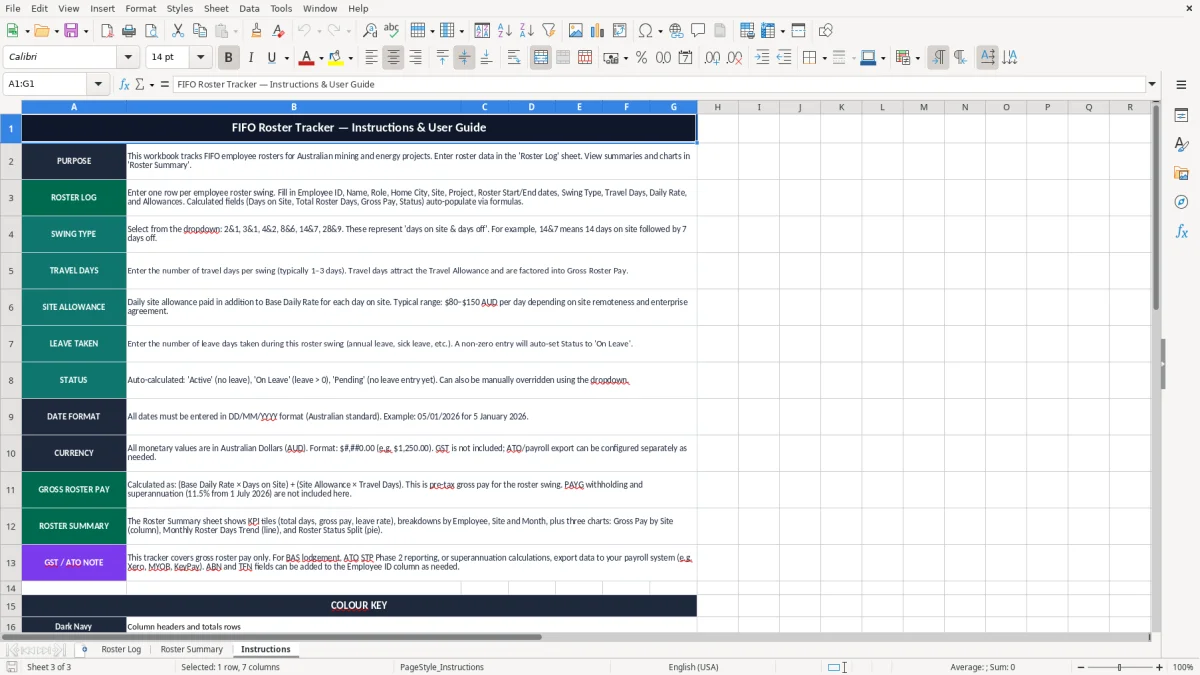The image size is (1200, 675).
Task: Open background color dropdown arrow
Action: point(350,58)
